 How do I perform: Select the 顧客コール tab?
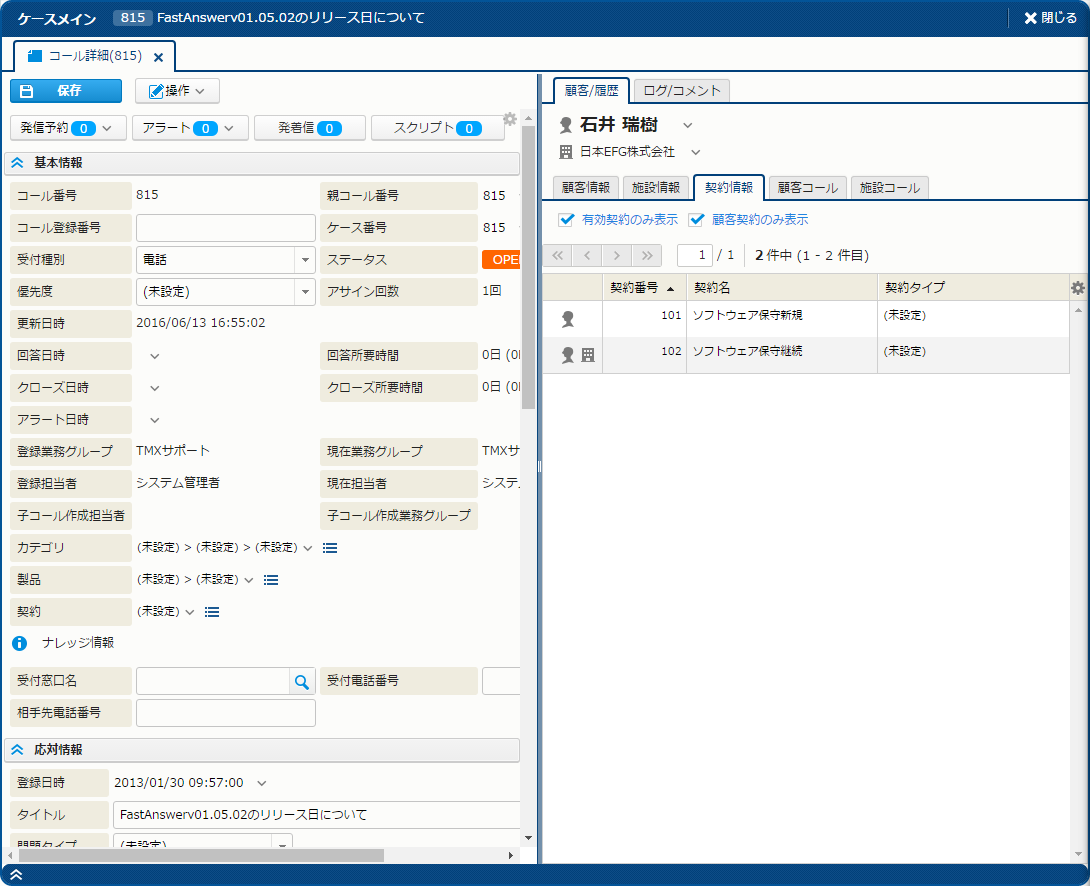tap(807, 187)
